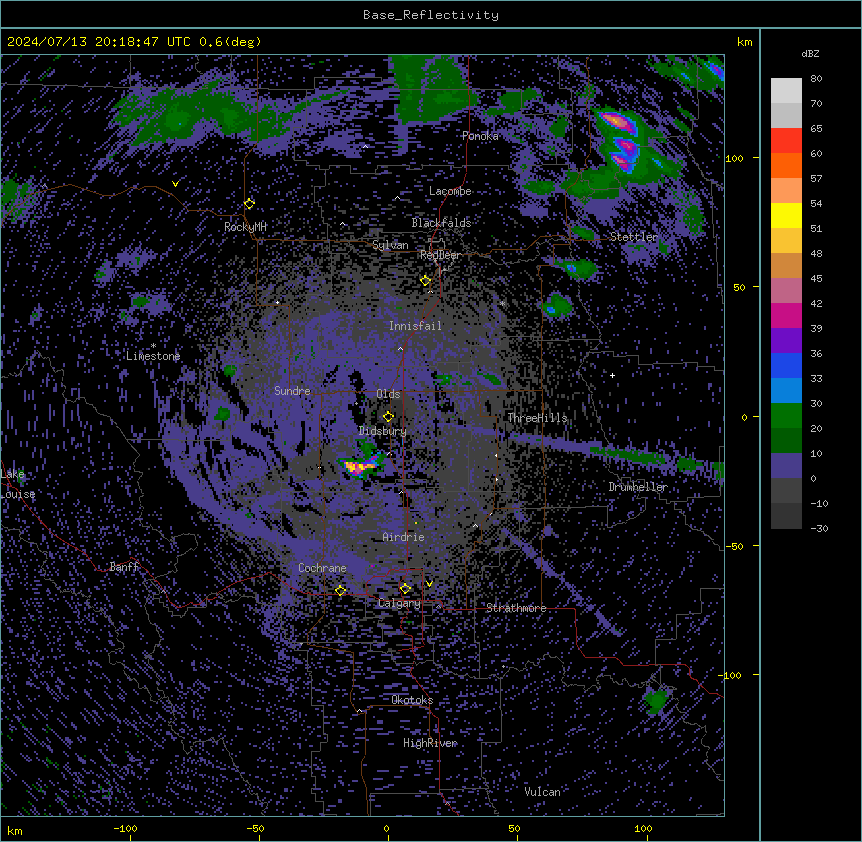Click the -100 tick label on the bottom axis
Image resolution: width=862 pixels, height=842 pixels.
point(125,829)
